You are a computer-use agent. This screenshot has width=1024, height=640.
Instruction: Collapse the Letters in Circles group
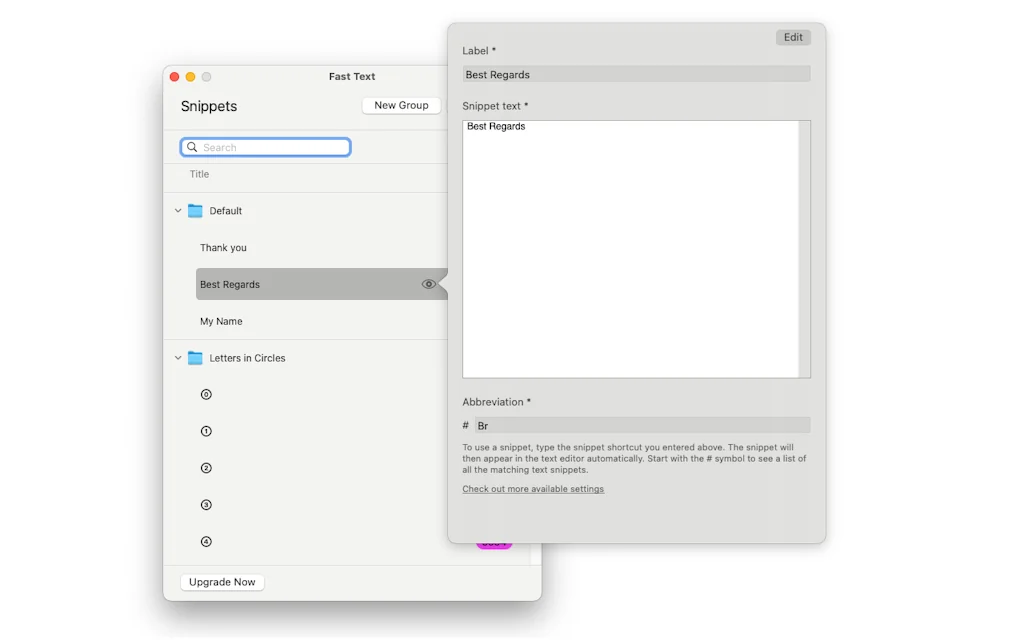click(x=177, y=357)
